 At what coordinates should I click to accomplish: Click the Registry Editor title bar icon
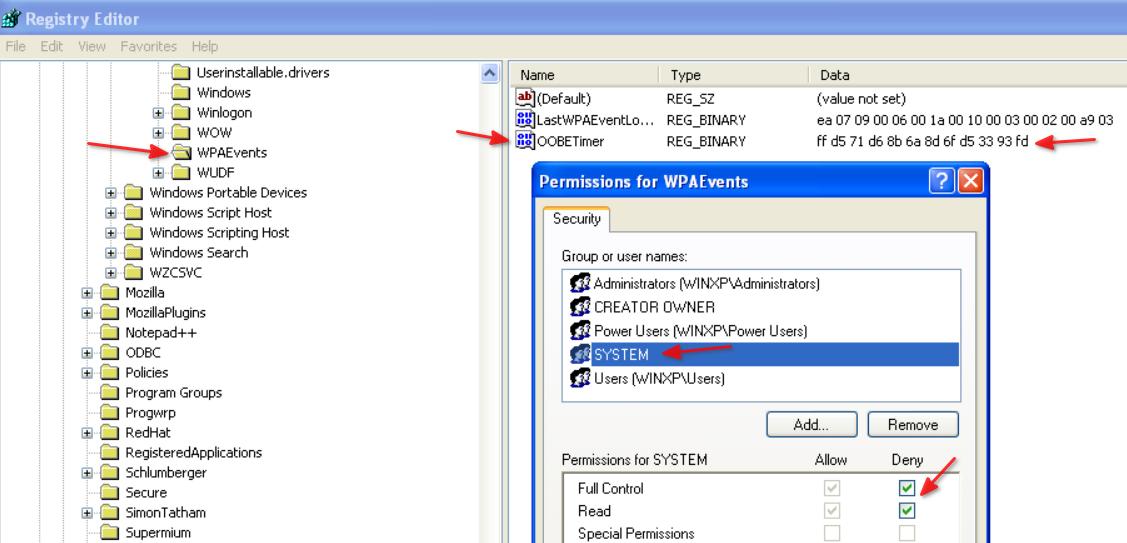point(11,17)
